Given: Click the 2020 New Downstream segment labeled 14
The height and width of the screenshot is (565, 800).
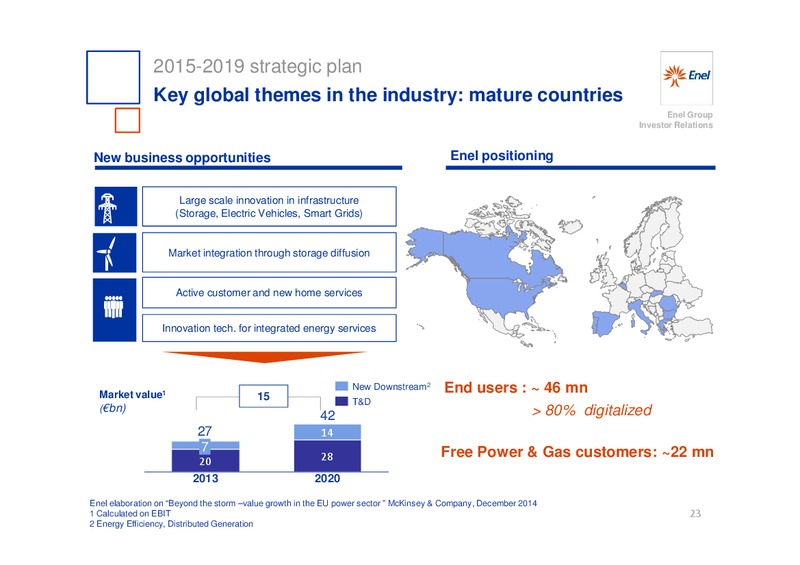Looking at the screenshot, I should 327,432.
